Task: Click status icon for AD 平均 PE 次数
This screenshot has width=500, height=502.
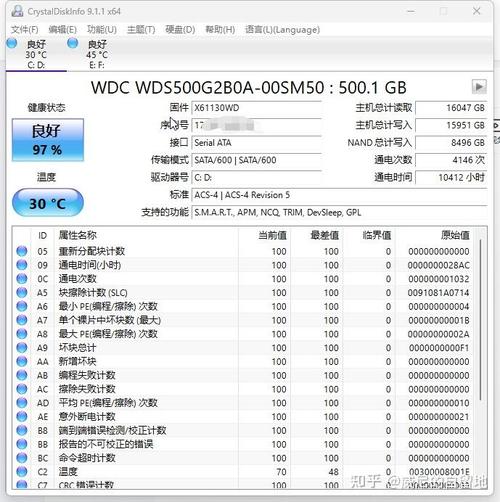Action: 22,403
